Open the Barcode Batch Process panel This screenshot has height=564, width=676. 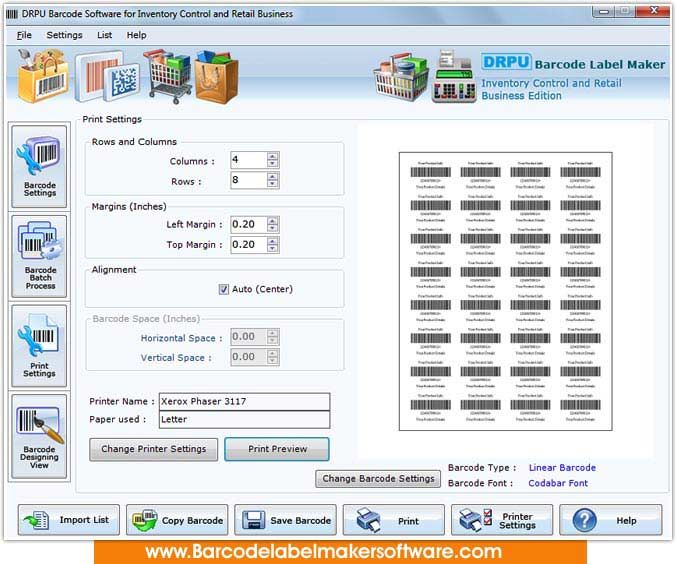click(39, 257)
